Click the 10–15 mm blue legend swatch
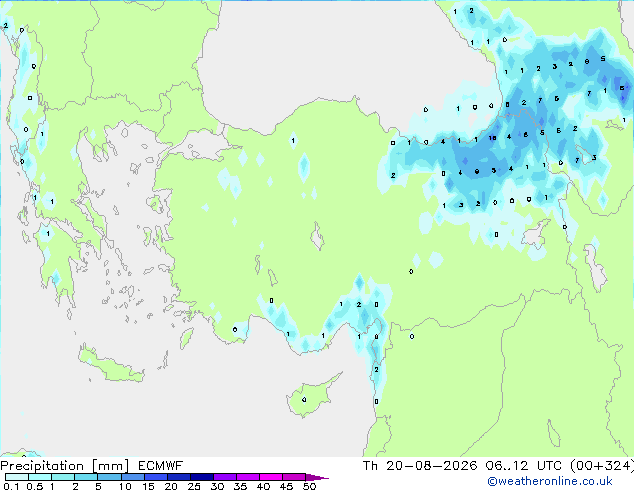Image resolution: width=634 pixels, height=490 pixels. pos(132,477)
